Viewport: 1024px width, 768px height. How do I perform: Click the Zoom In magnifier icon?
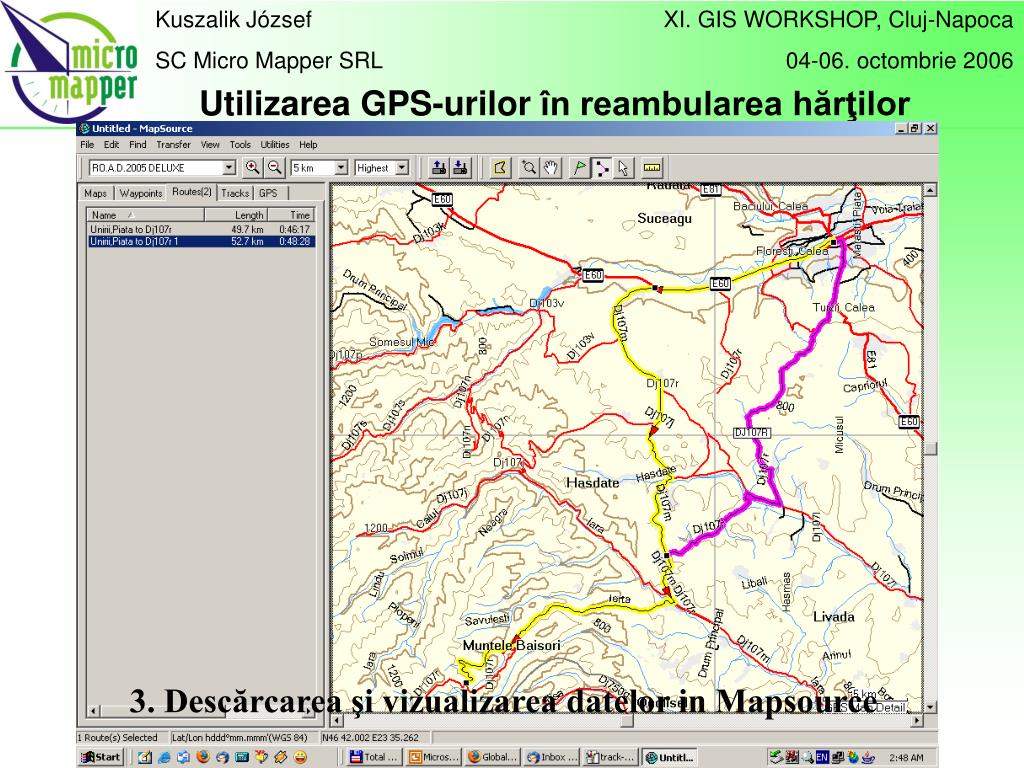coord(252,168)
